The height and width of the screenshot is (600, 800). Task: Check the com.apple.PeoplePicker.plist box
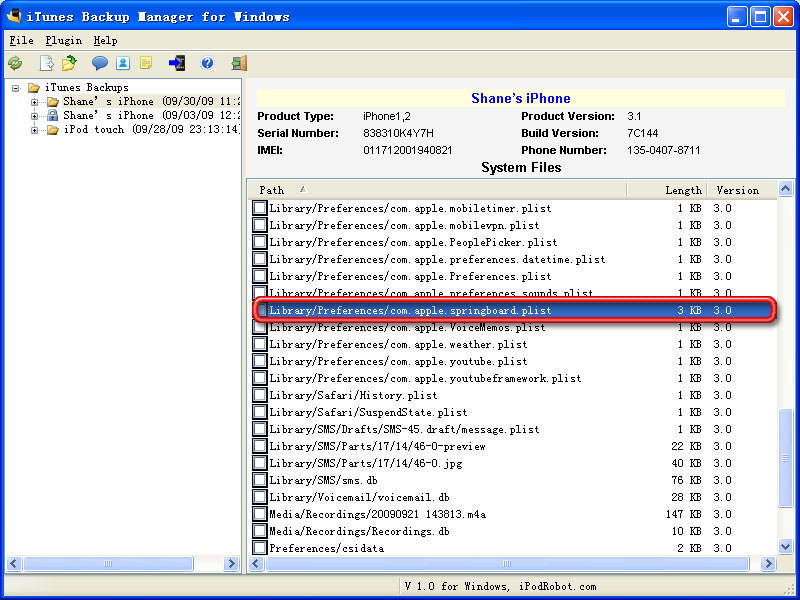[260, 242]
